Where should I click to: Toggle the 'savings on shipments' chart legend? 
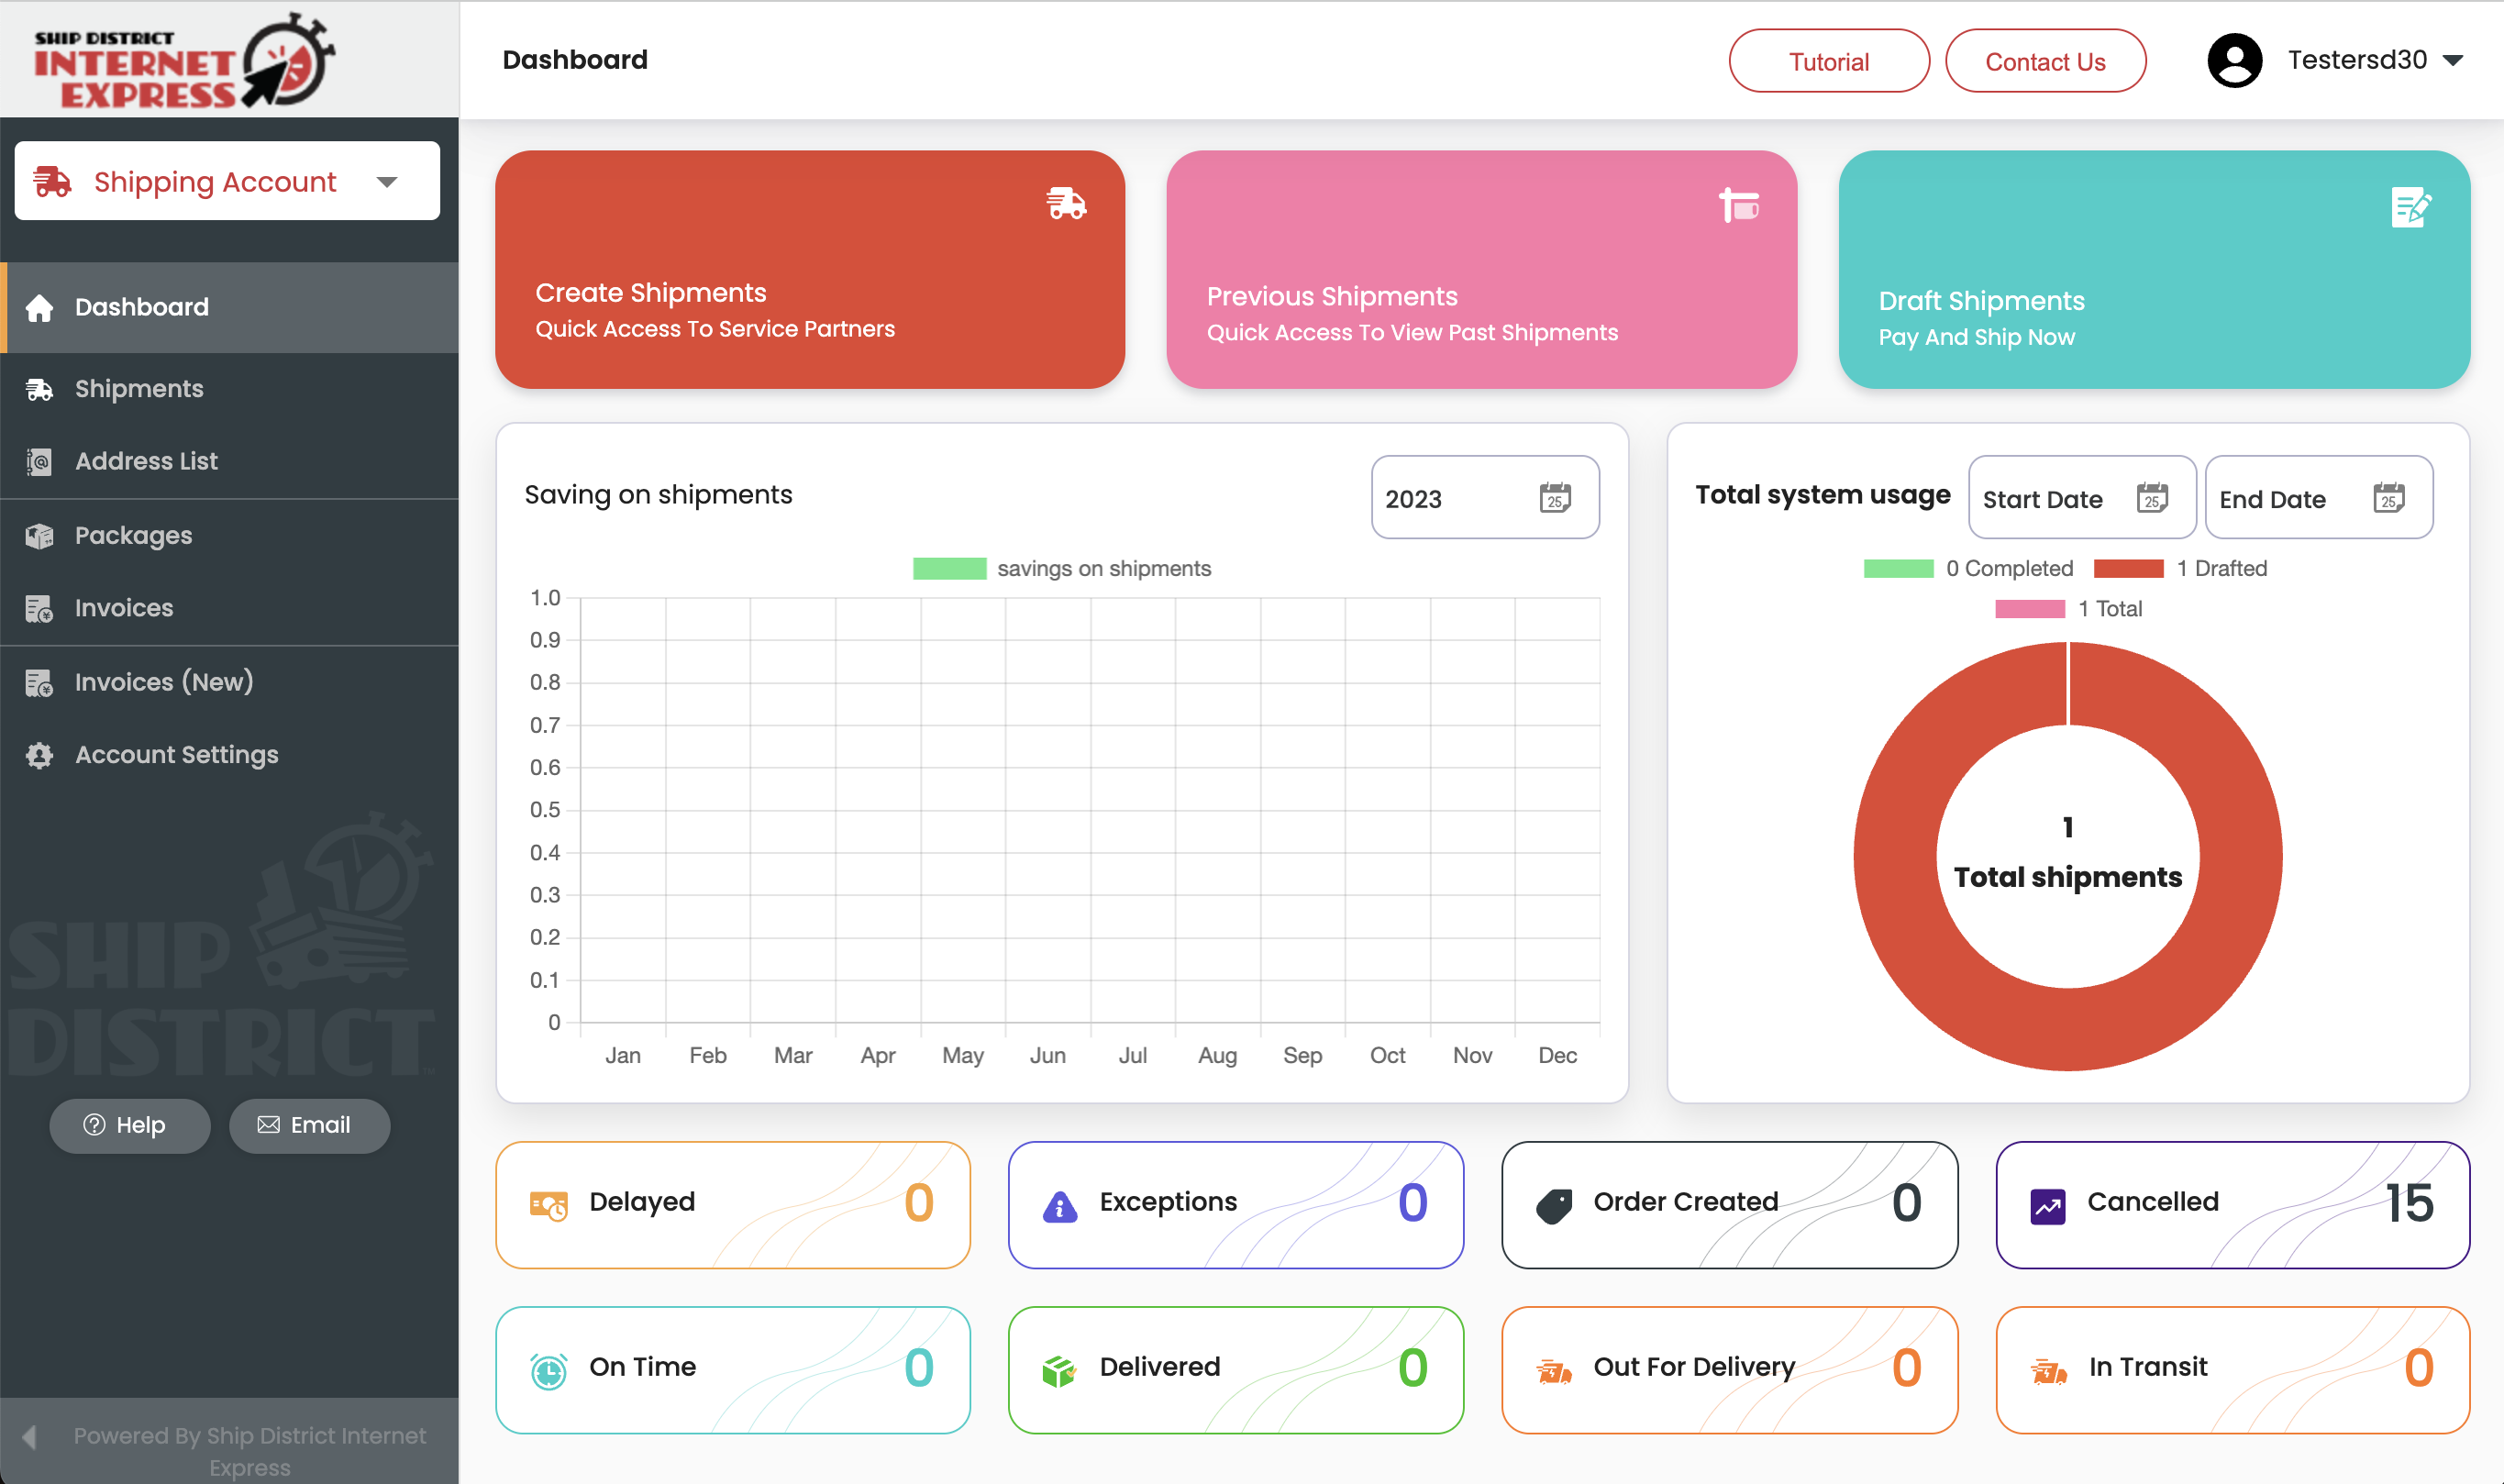coord(1062,568)
